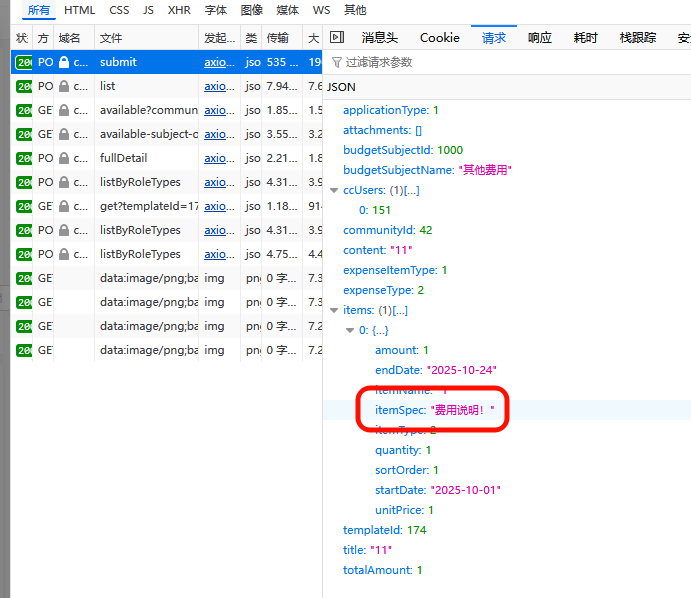The image size is (691, 598).
Task: Open axios initiator link of fullDetail request
Action: (x=218, y=158)
